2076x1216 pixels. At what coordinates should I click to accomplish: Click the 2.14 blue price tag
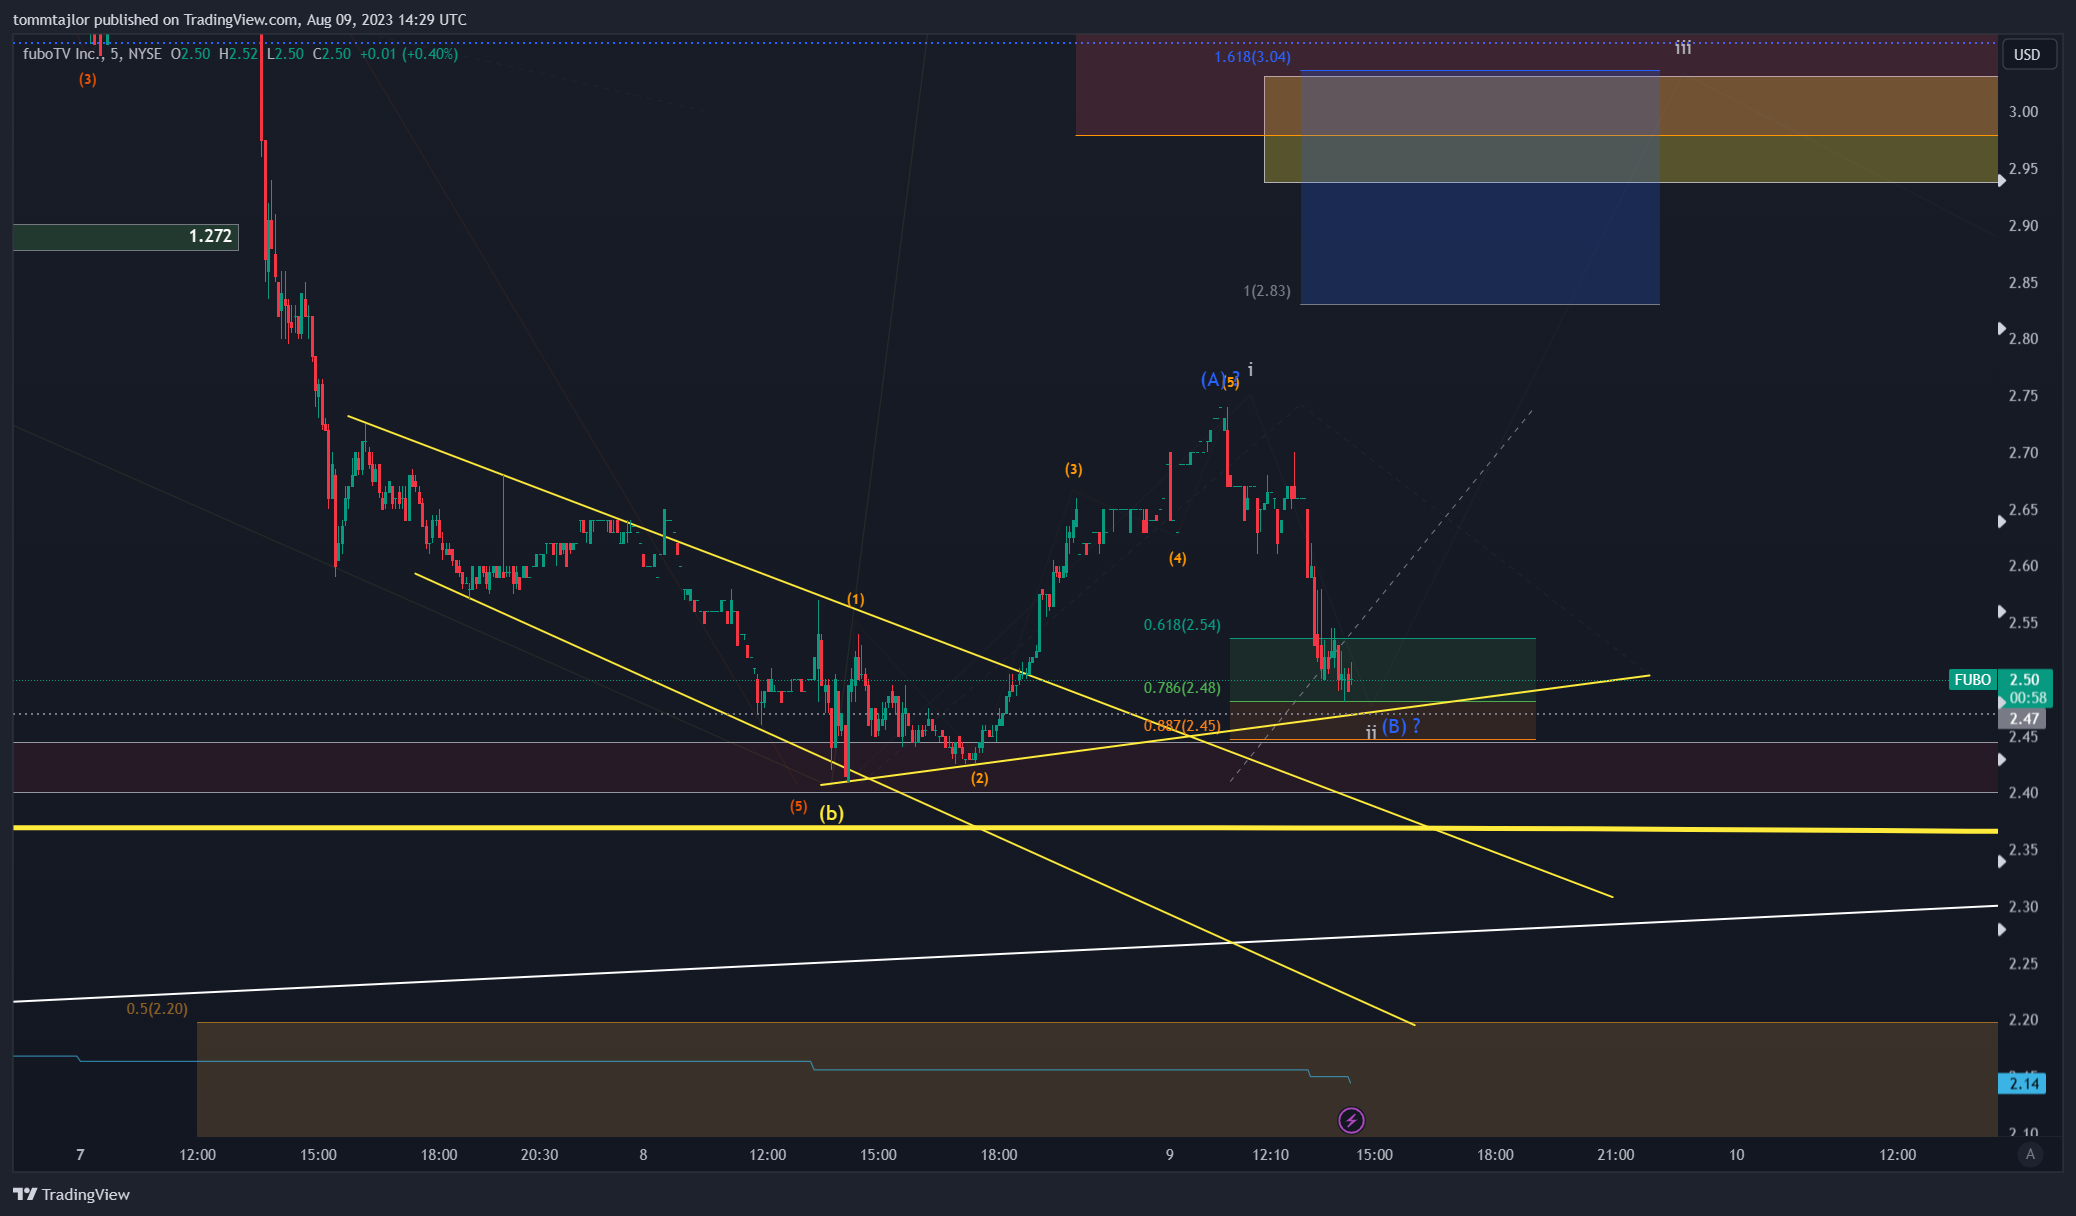coord(2022,1083)
